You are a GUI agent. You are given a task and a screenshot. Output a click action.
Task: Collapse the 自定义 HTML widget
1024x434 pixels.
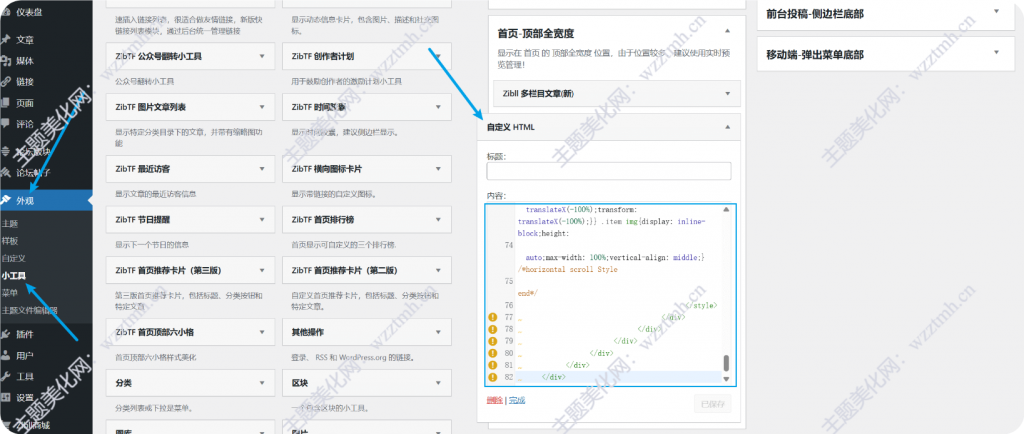click(x=728, y=127)
